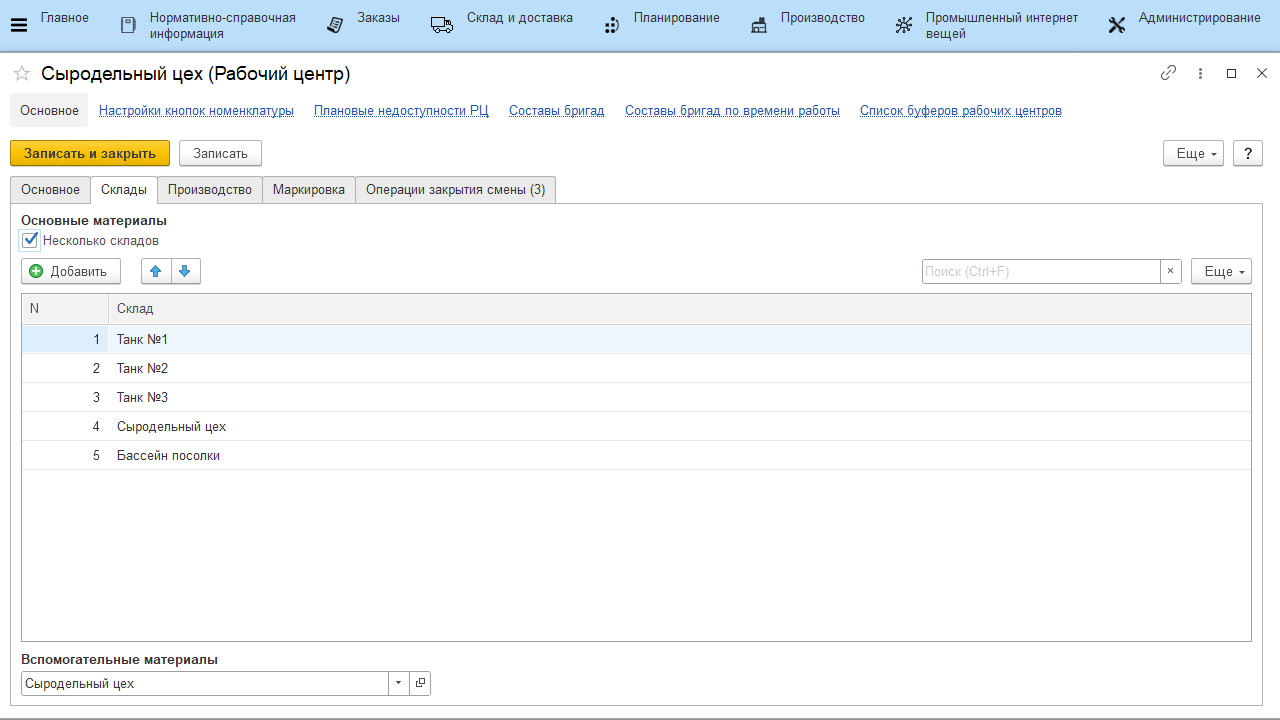Move selected warehouse row down
1280x720 pixels.
(x=185, y=271)
